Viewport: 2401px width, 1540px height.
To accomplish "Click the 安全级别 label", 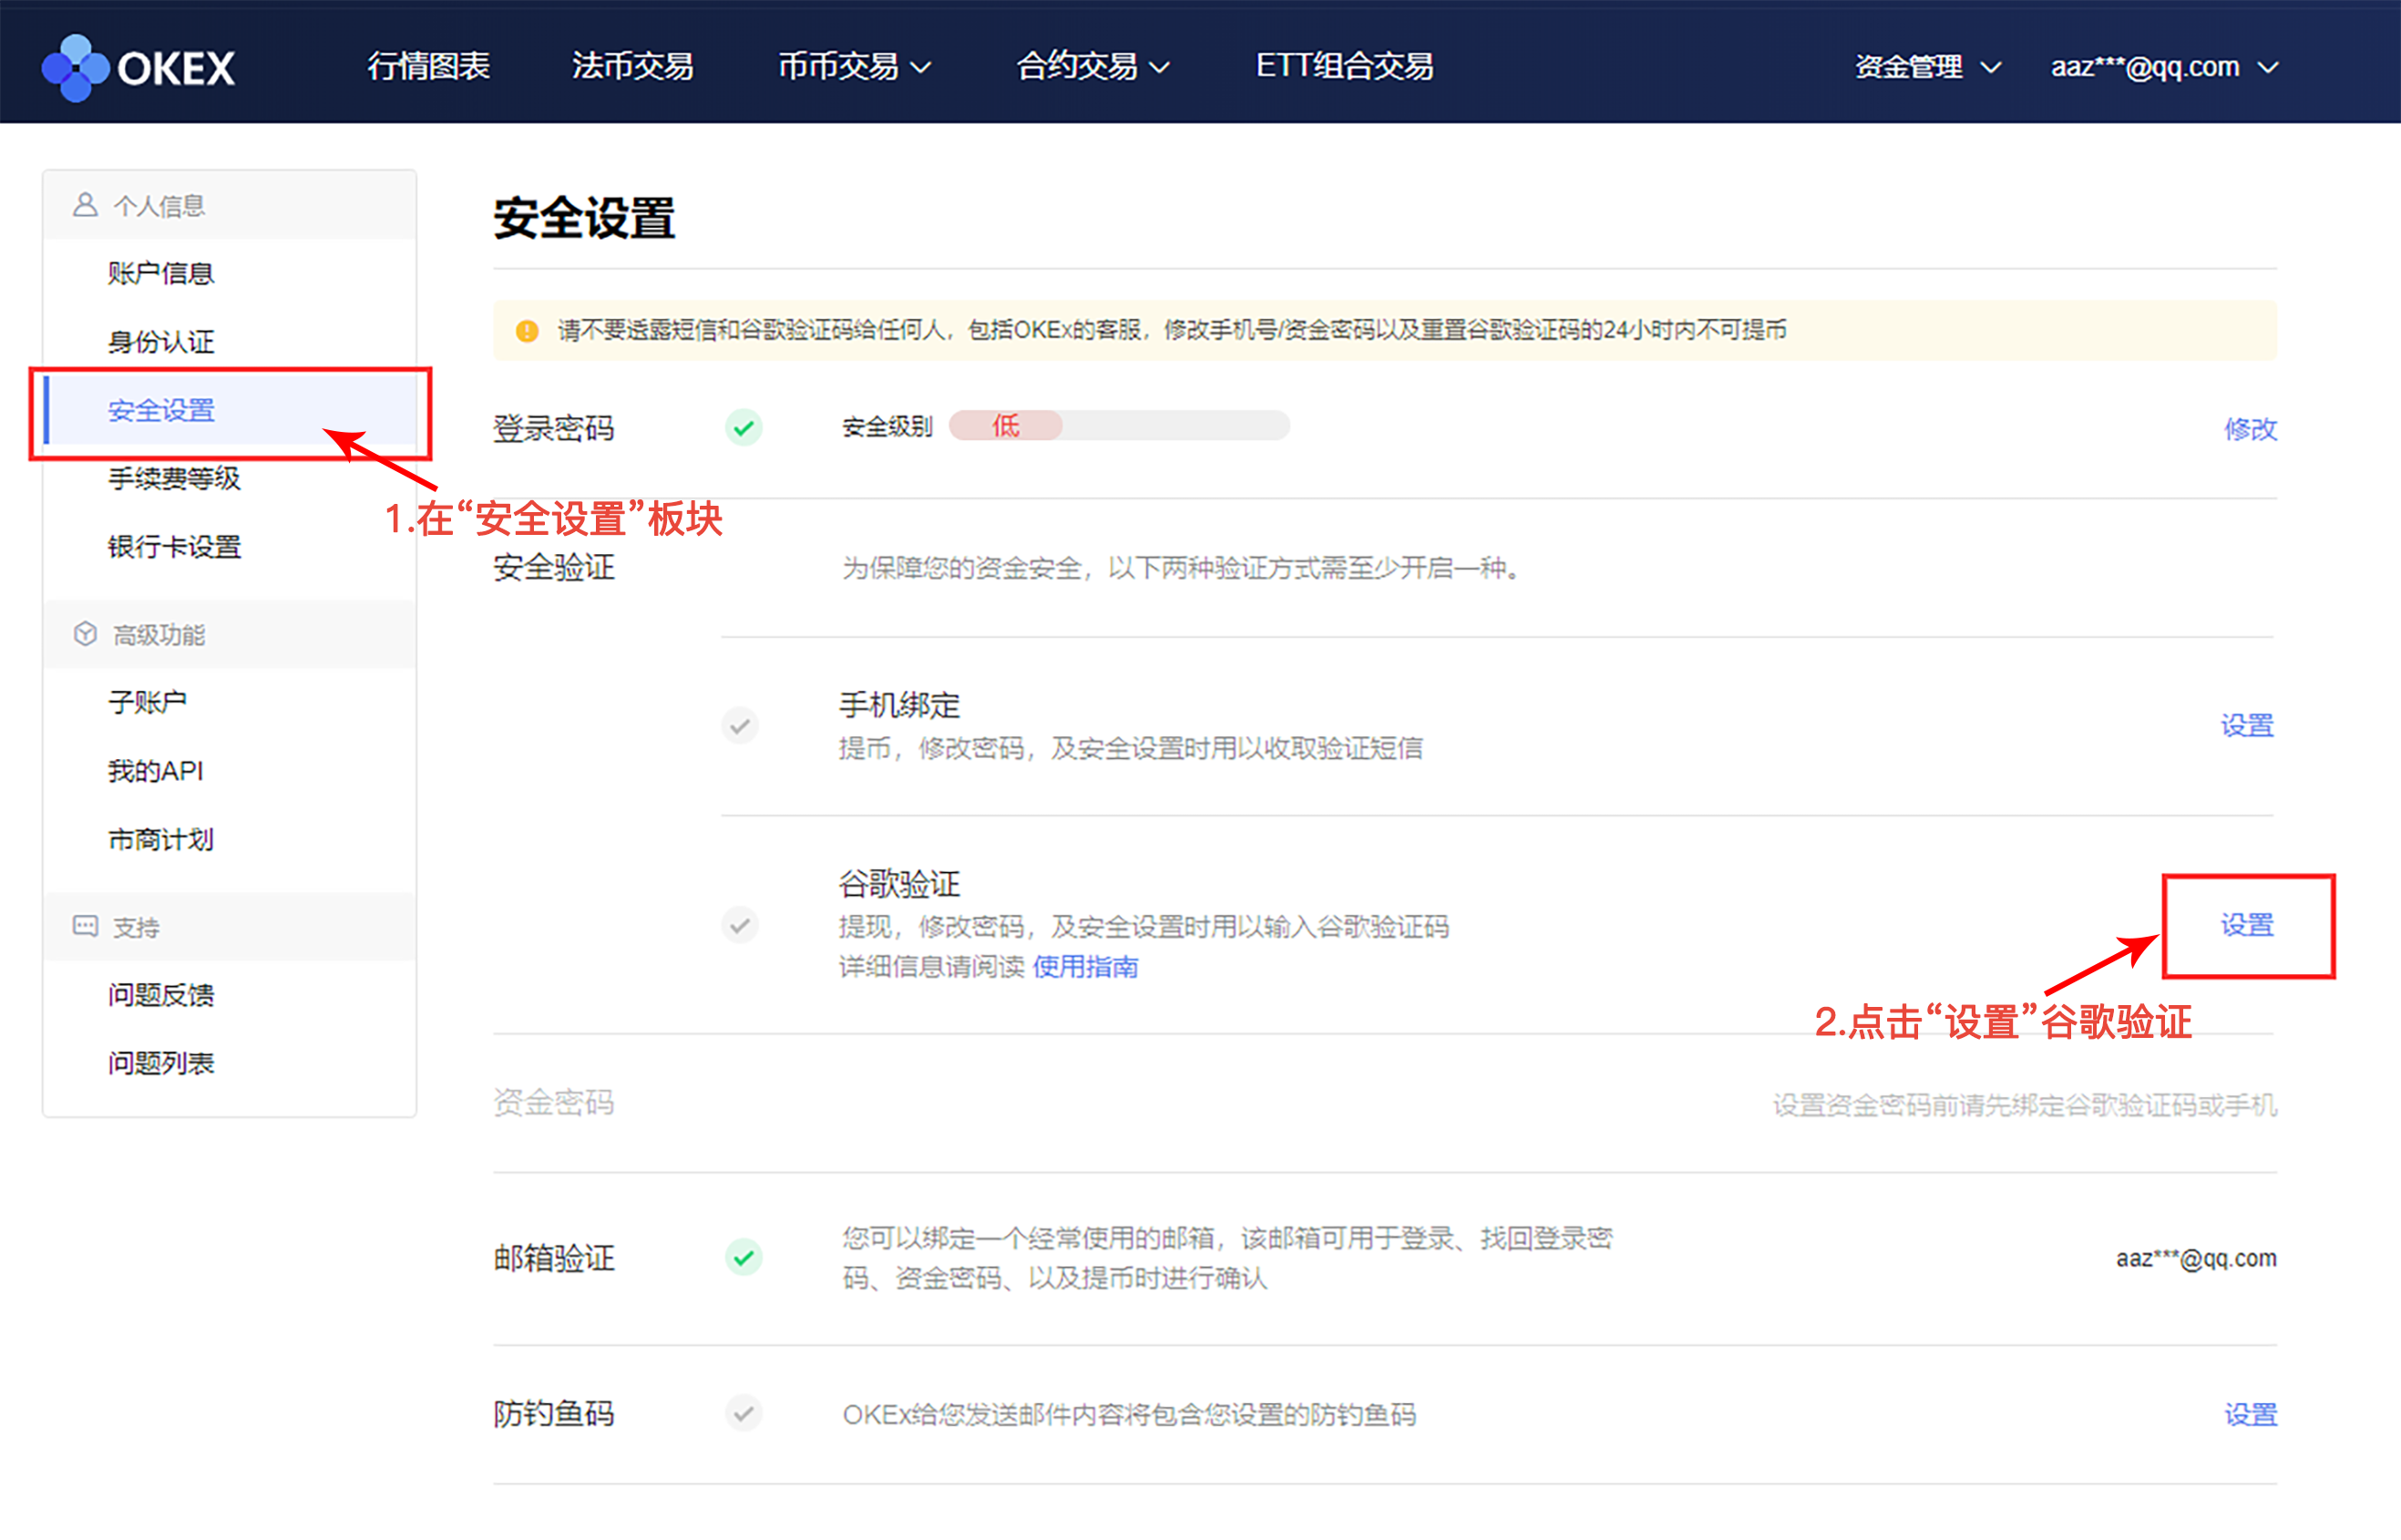I will point(887,427).
